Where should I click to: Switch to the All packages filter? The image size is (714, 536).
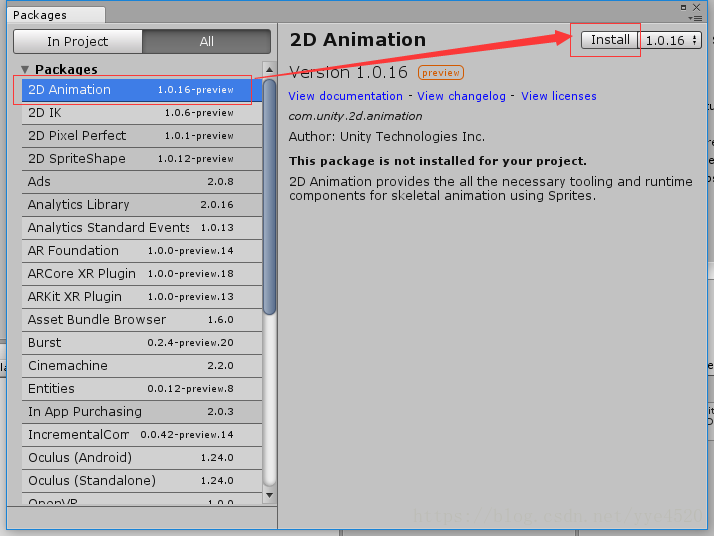[206, 41]
